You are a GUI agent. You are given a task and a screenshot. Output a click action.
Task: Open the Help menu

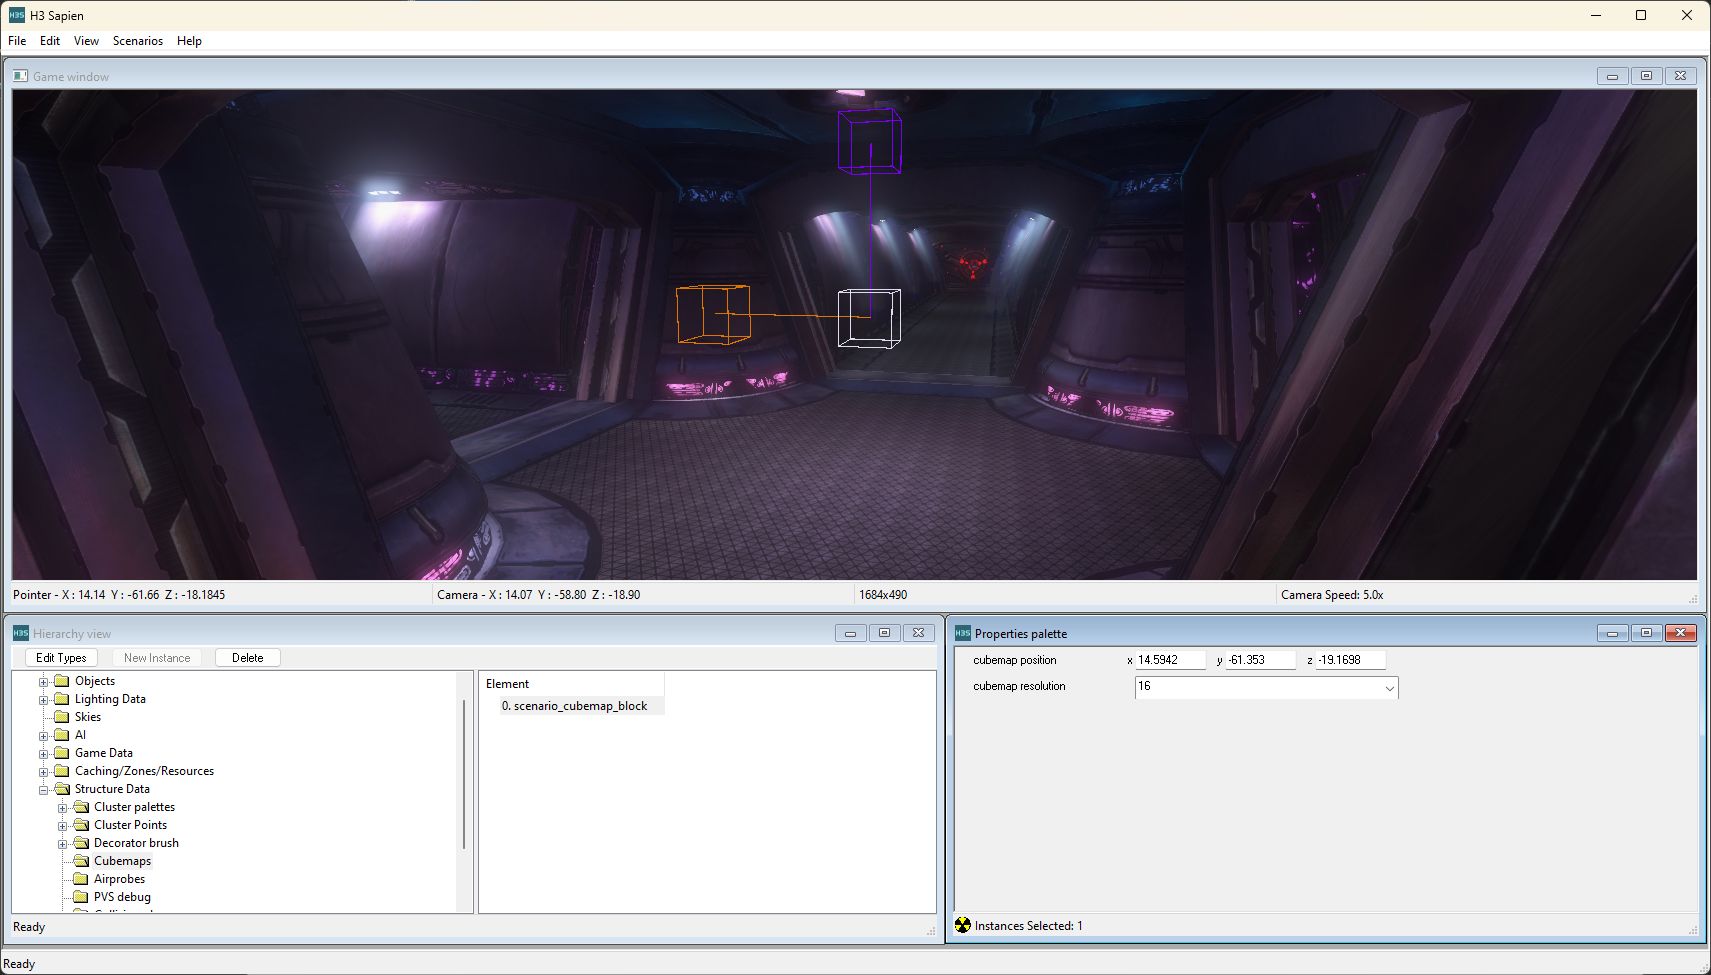pyautogui.click(x=189, y=41)
